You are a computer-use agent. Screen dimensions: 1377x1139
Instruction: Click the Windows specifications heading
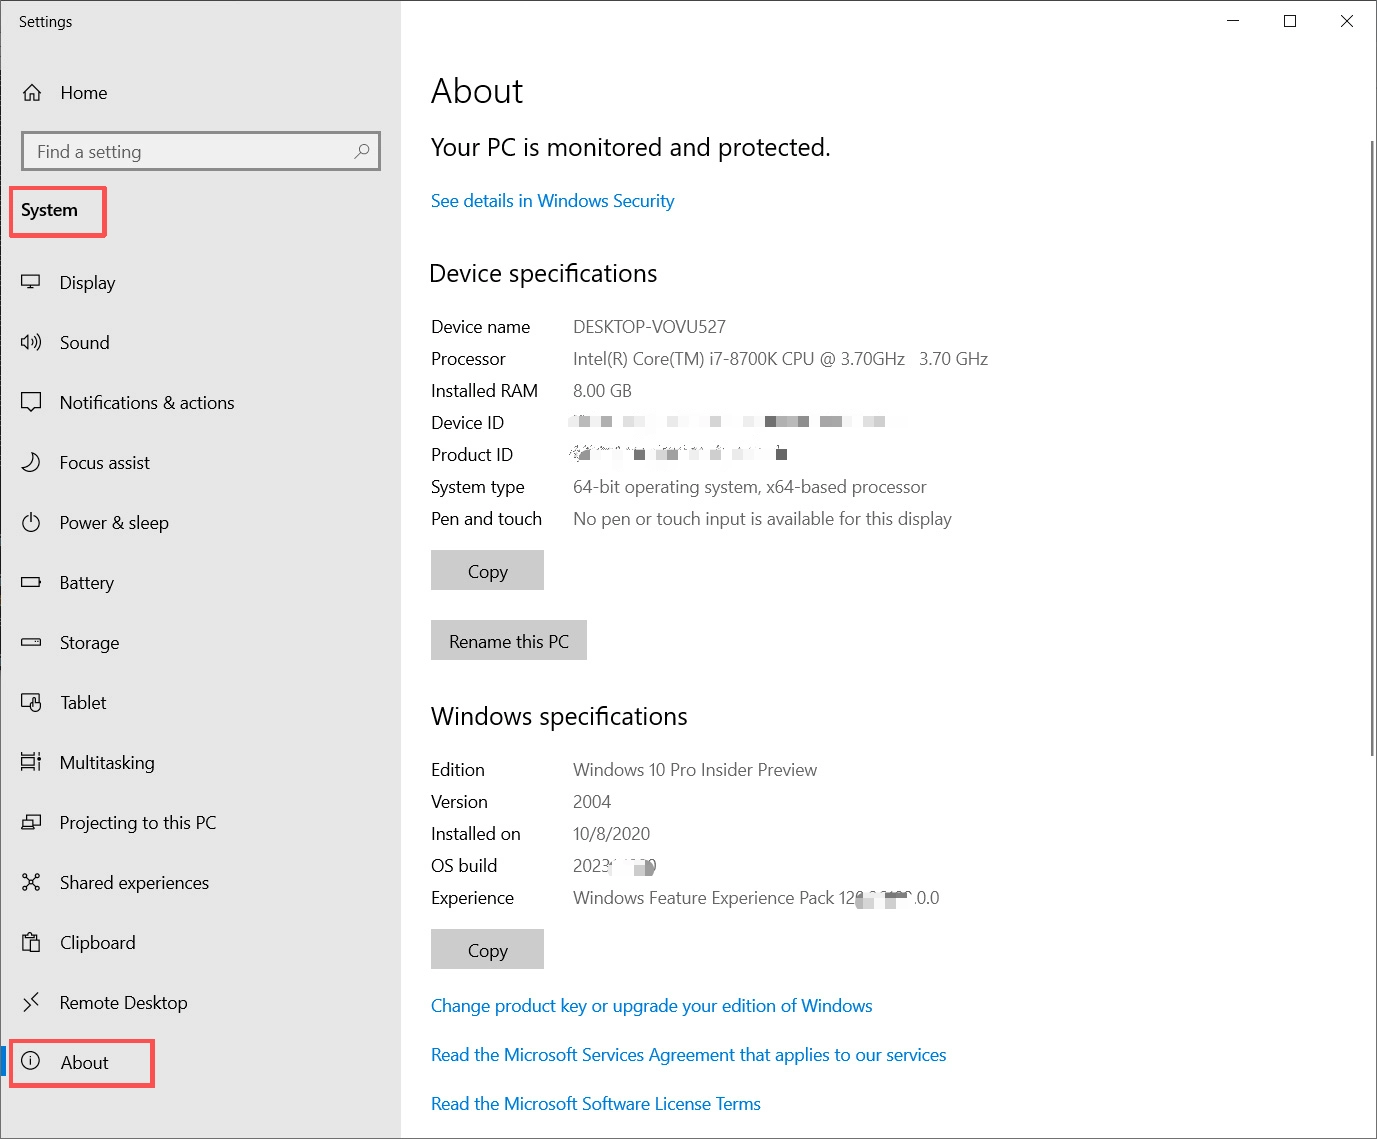(559, 717)
